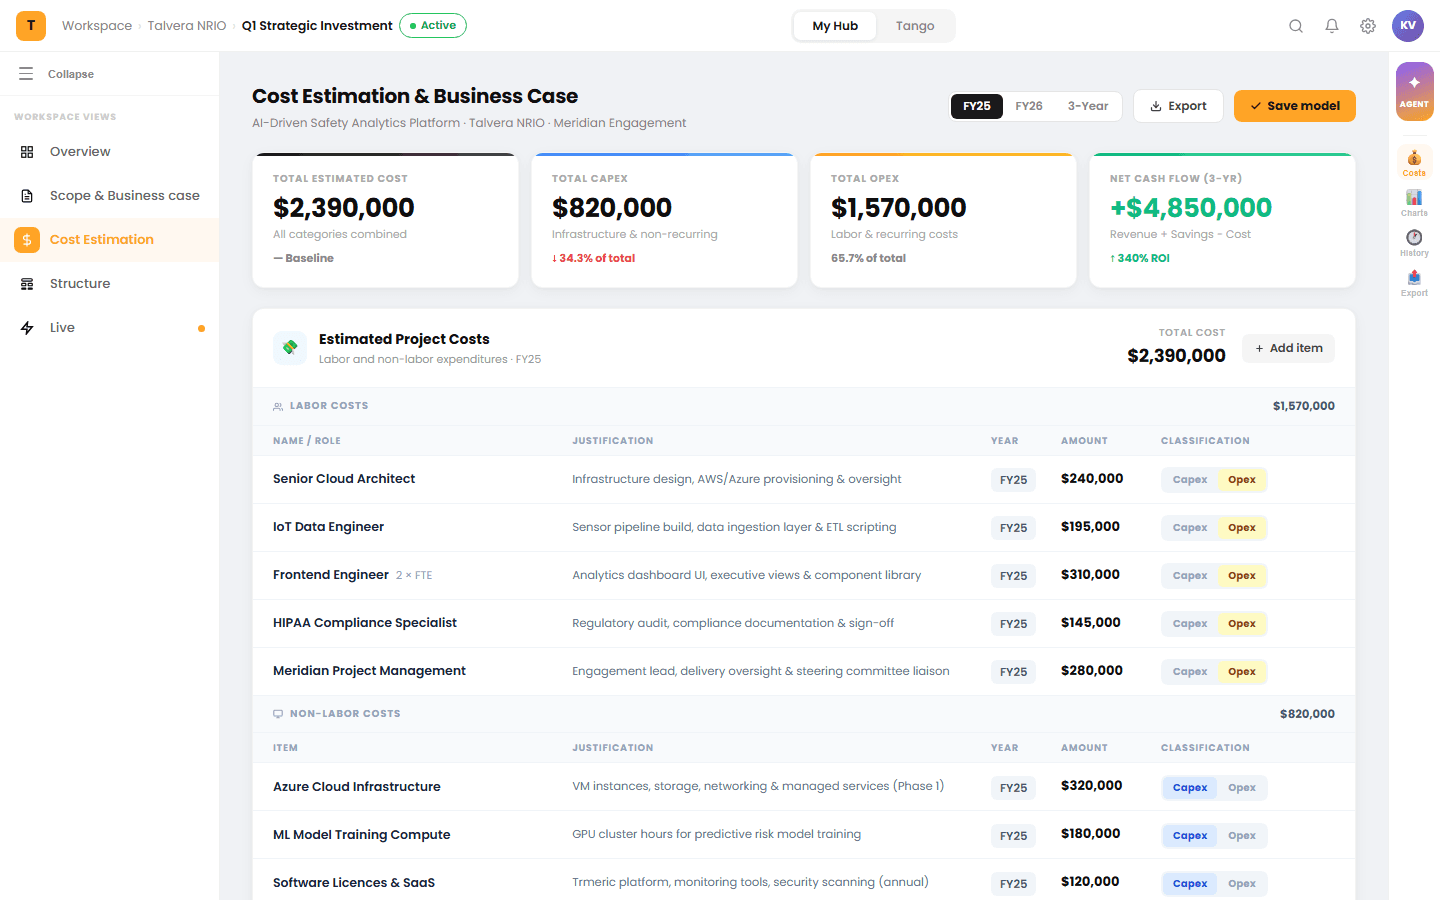Select the FY26 period tab

tap(1029, 106)
